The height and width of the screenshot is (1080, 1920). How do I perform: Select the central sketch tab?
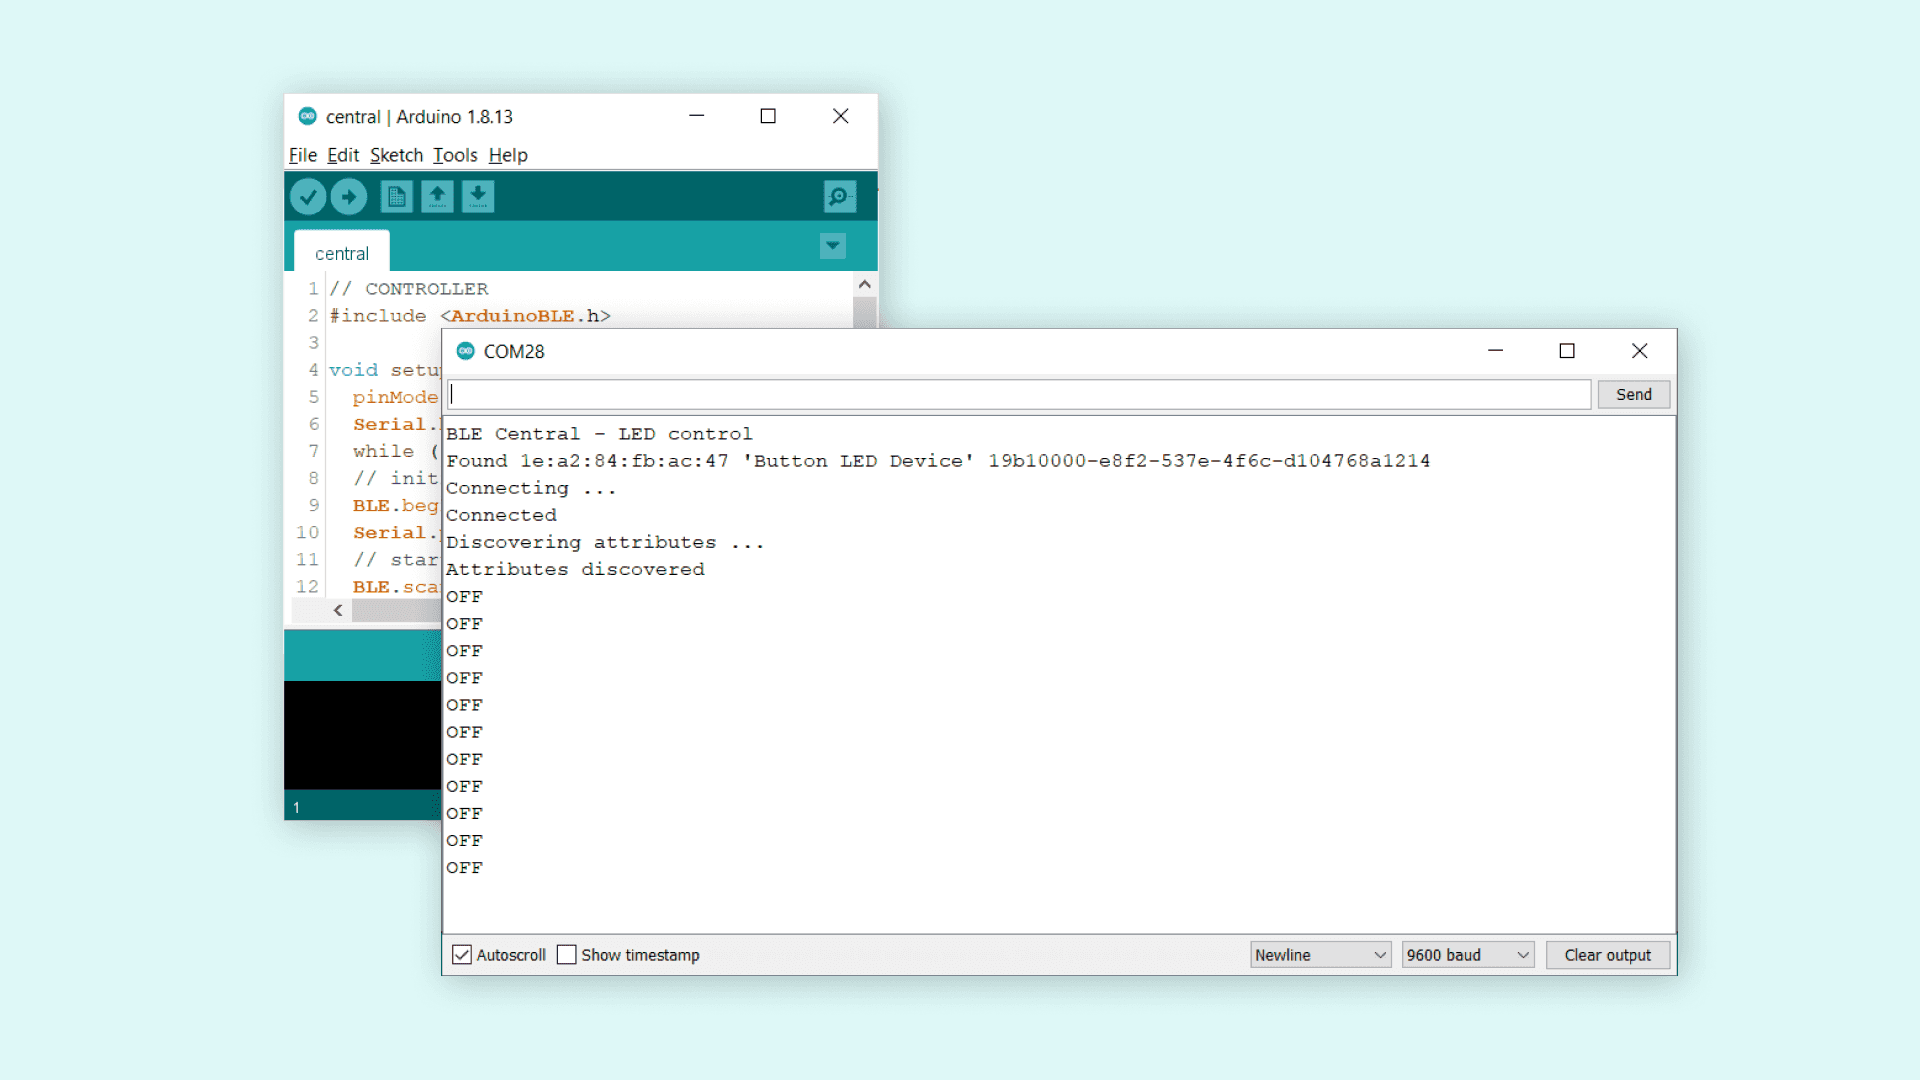(x=342, y=254)
